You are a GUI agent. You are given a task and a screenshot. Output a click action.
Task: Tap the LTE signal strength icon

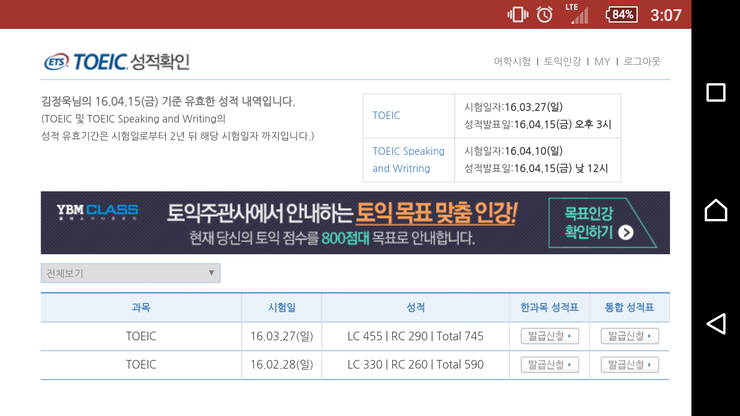click(578, 14)
